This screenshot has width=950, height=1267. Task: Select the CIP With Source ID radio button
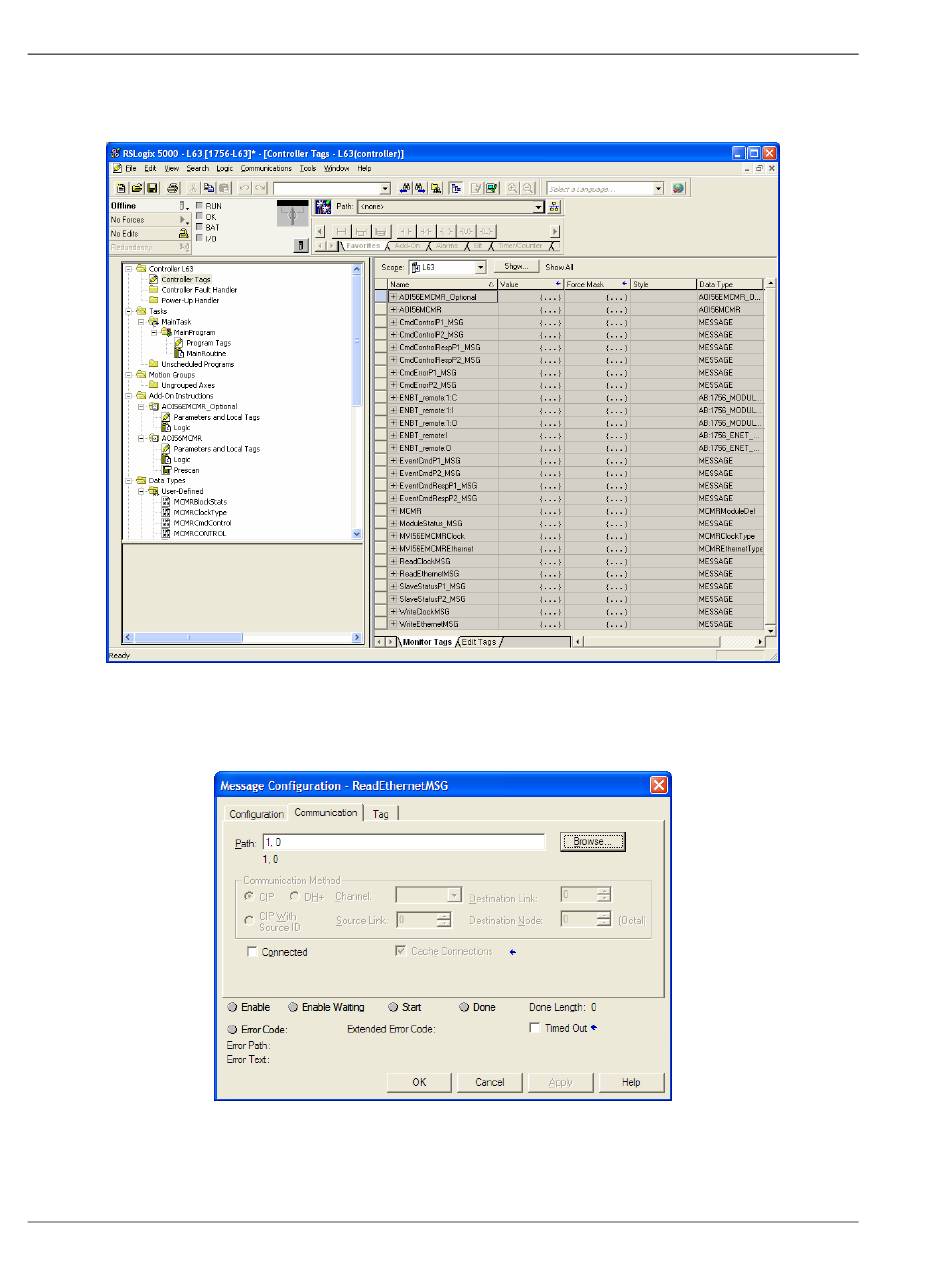click(249, 920)
